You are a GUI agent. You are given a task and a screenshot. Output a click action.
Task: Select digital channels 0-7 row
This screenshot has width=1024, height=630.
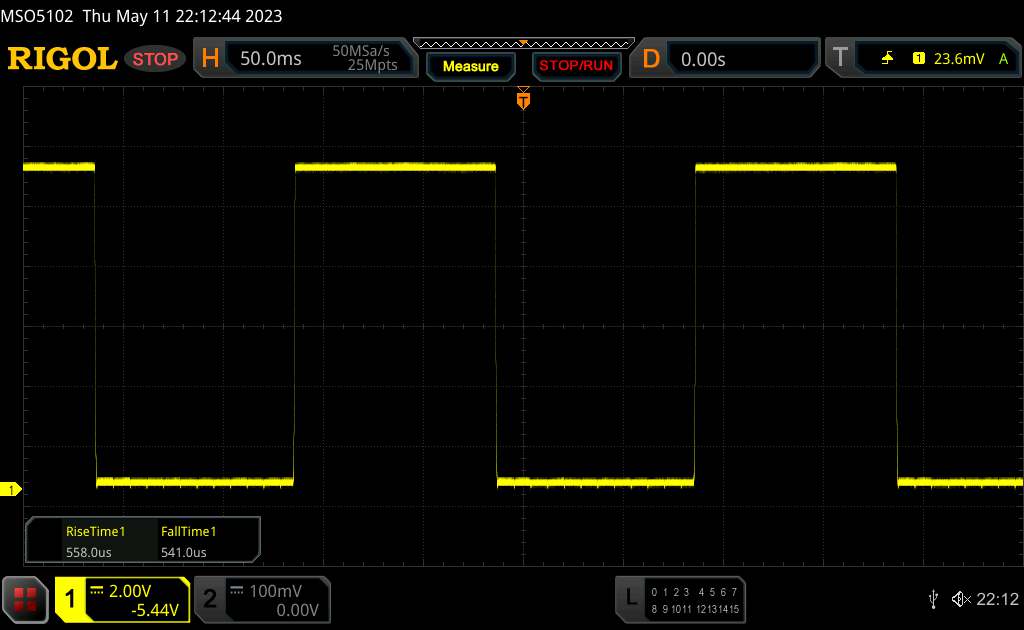pyautogui.click(x=694, y=592)
